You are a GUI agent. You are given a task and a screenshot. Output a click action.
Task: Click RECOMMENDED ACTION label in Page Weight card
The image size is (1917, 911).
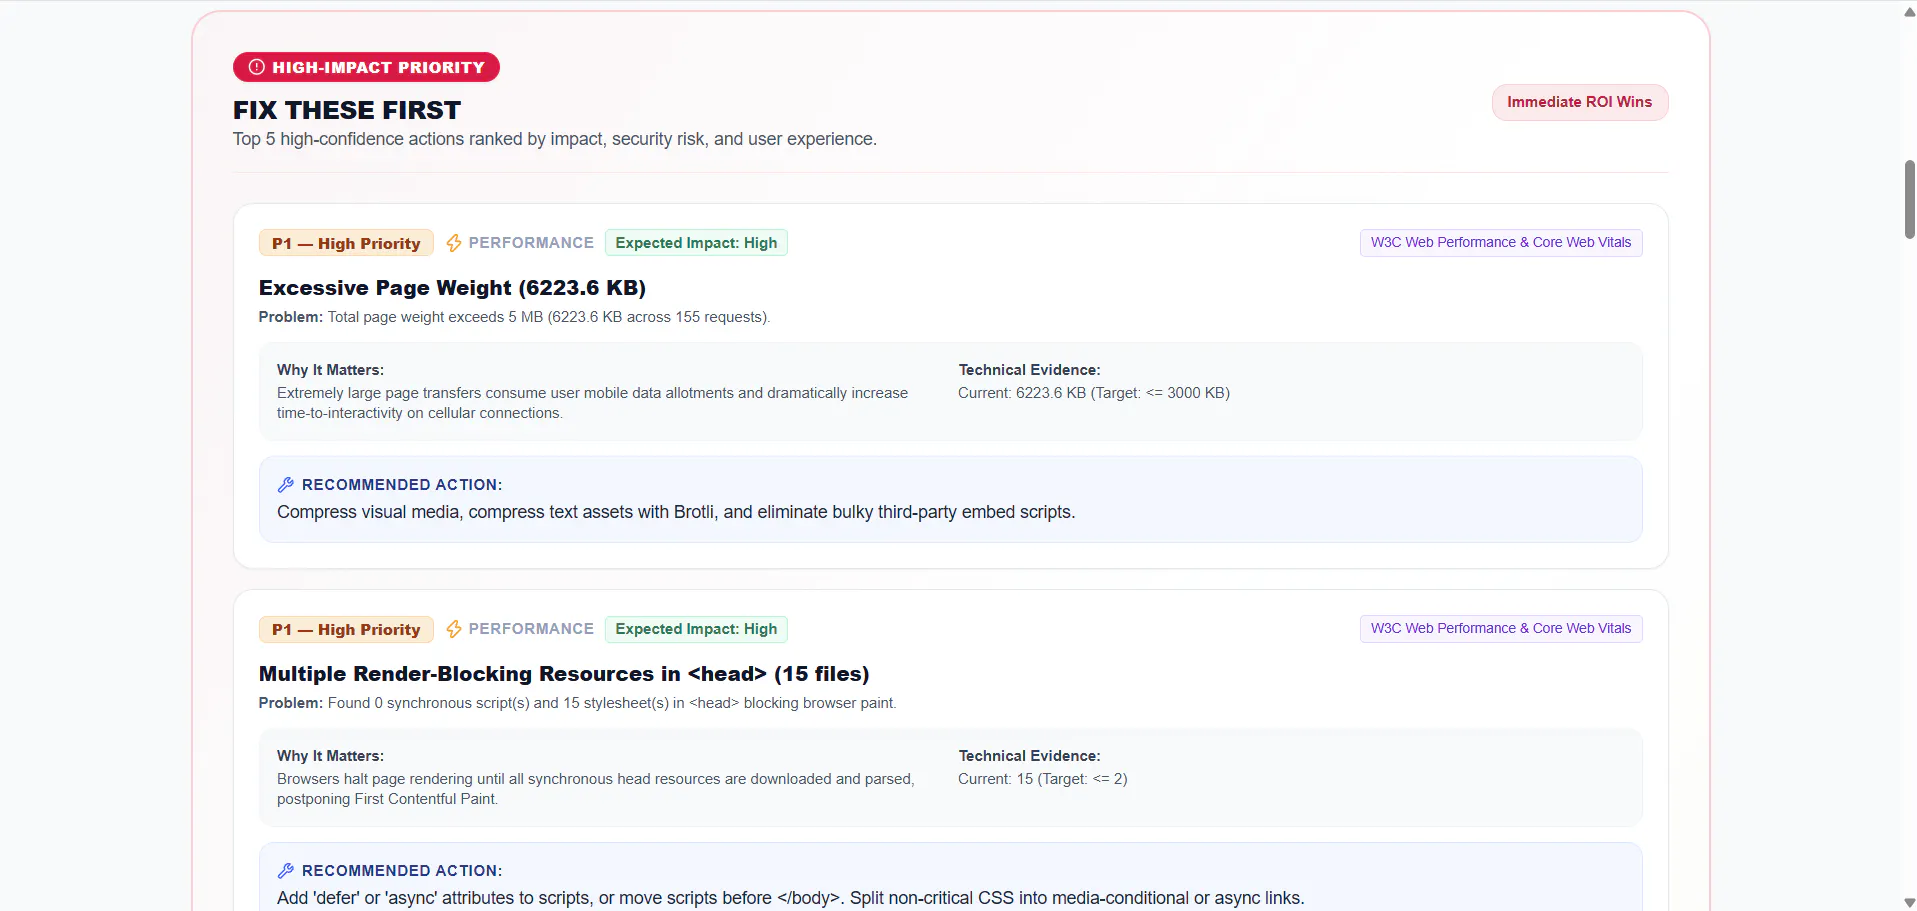click(402, 485)
